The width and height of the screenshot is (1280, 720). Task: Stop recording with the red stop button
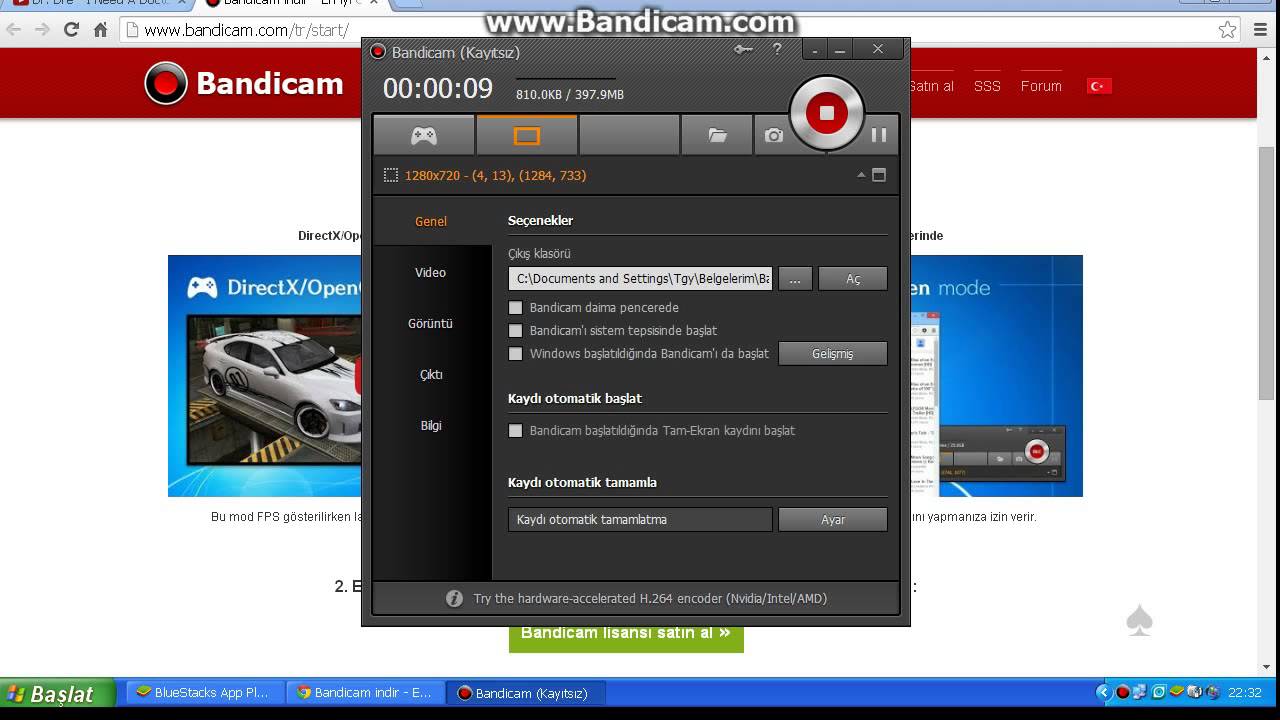click(x=826, y=113)
